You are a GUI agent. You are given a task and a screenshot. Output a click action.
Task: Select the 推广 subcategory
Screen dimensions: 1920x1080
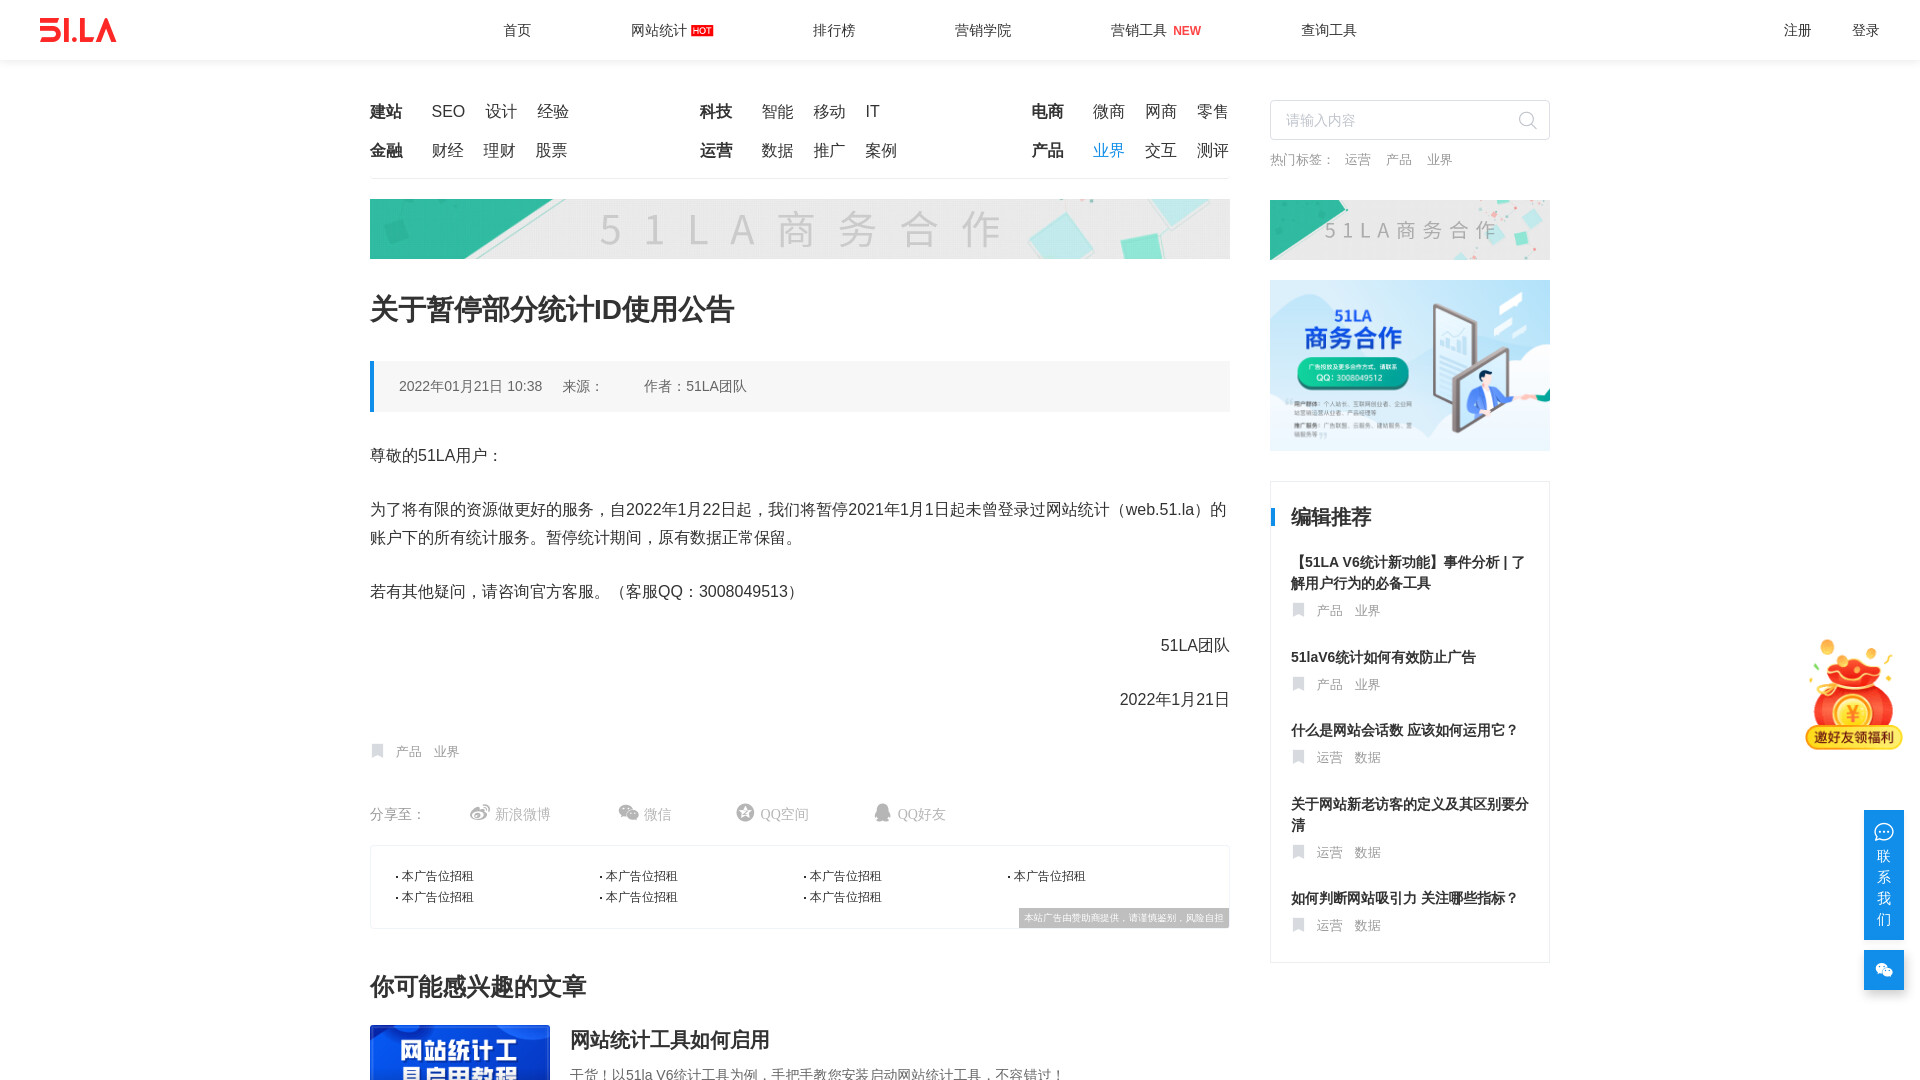[830, 151]
